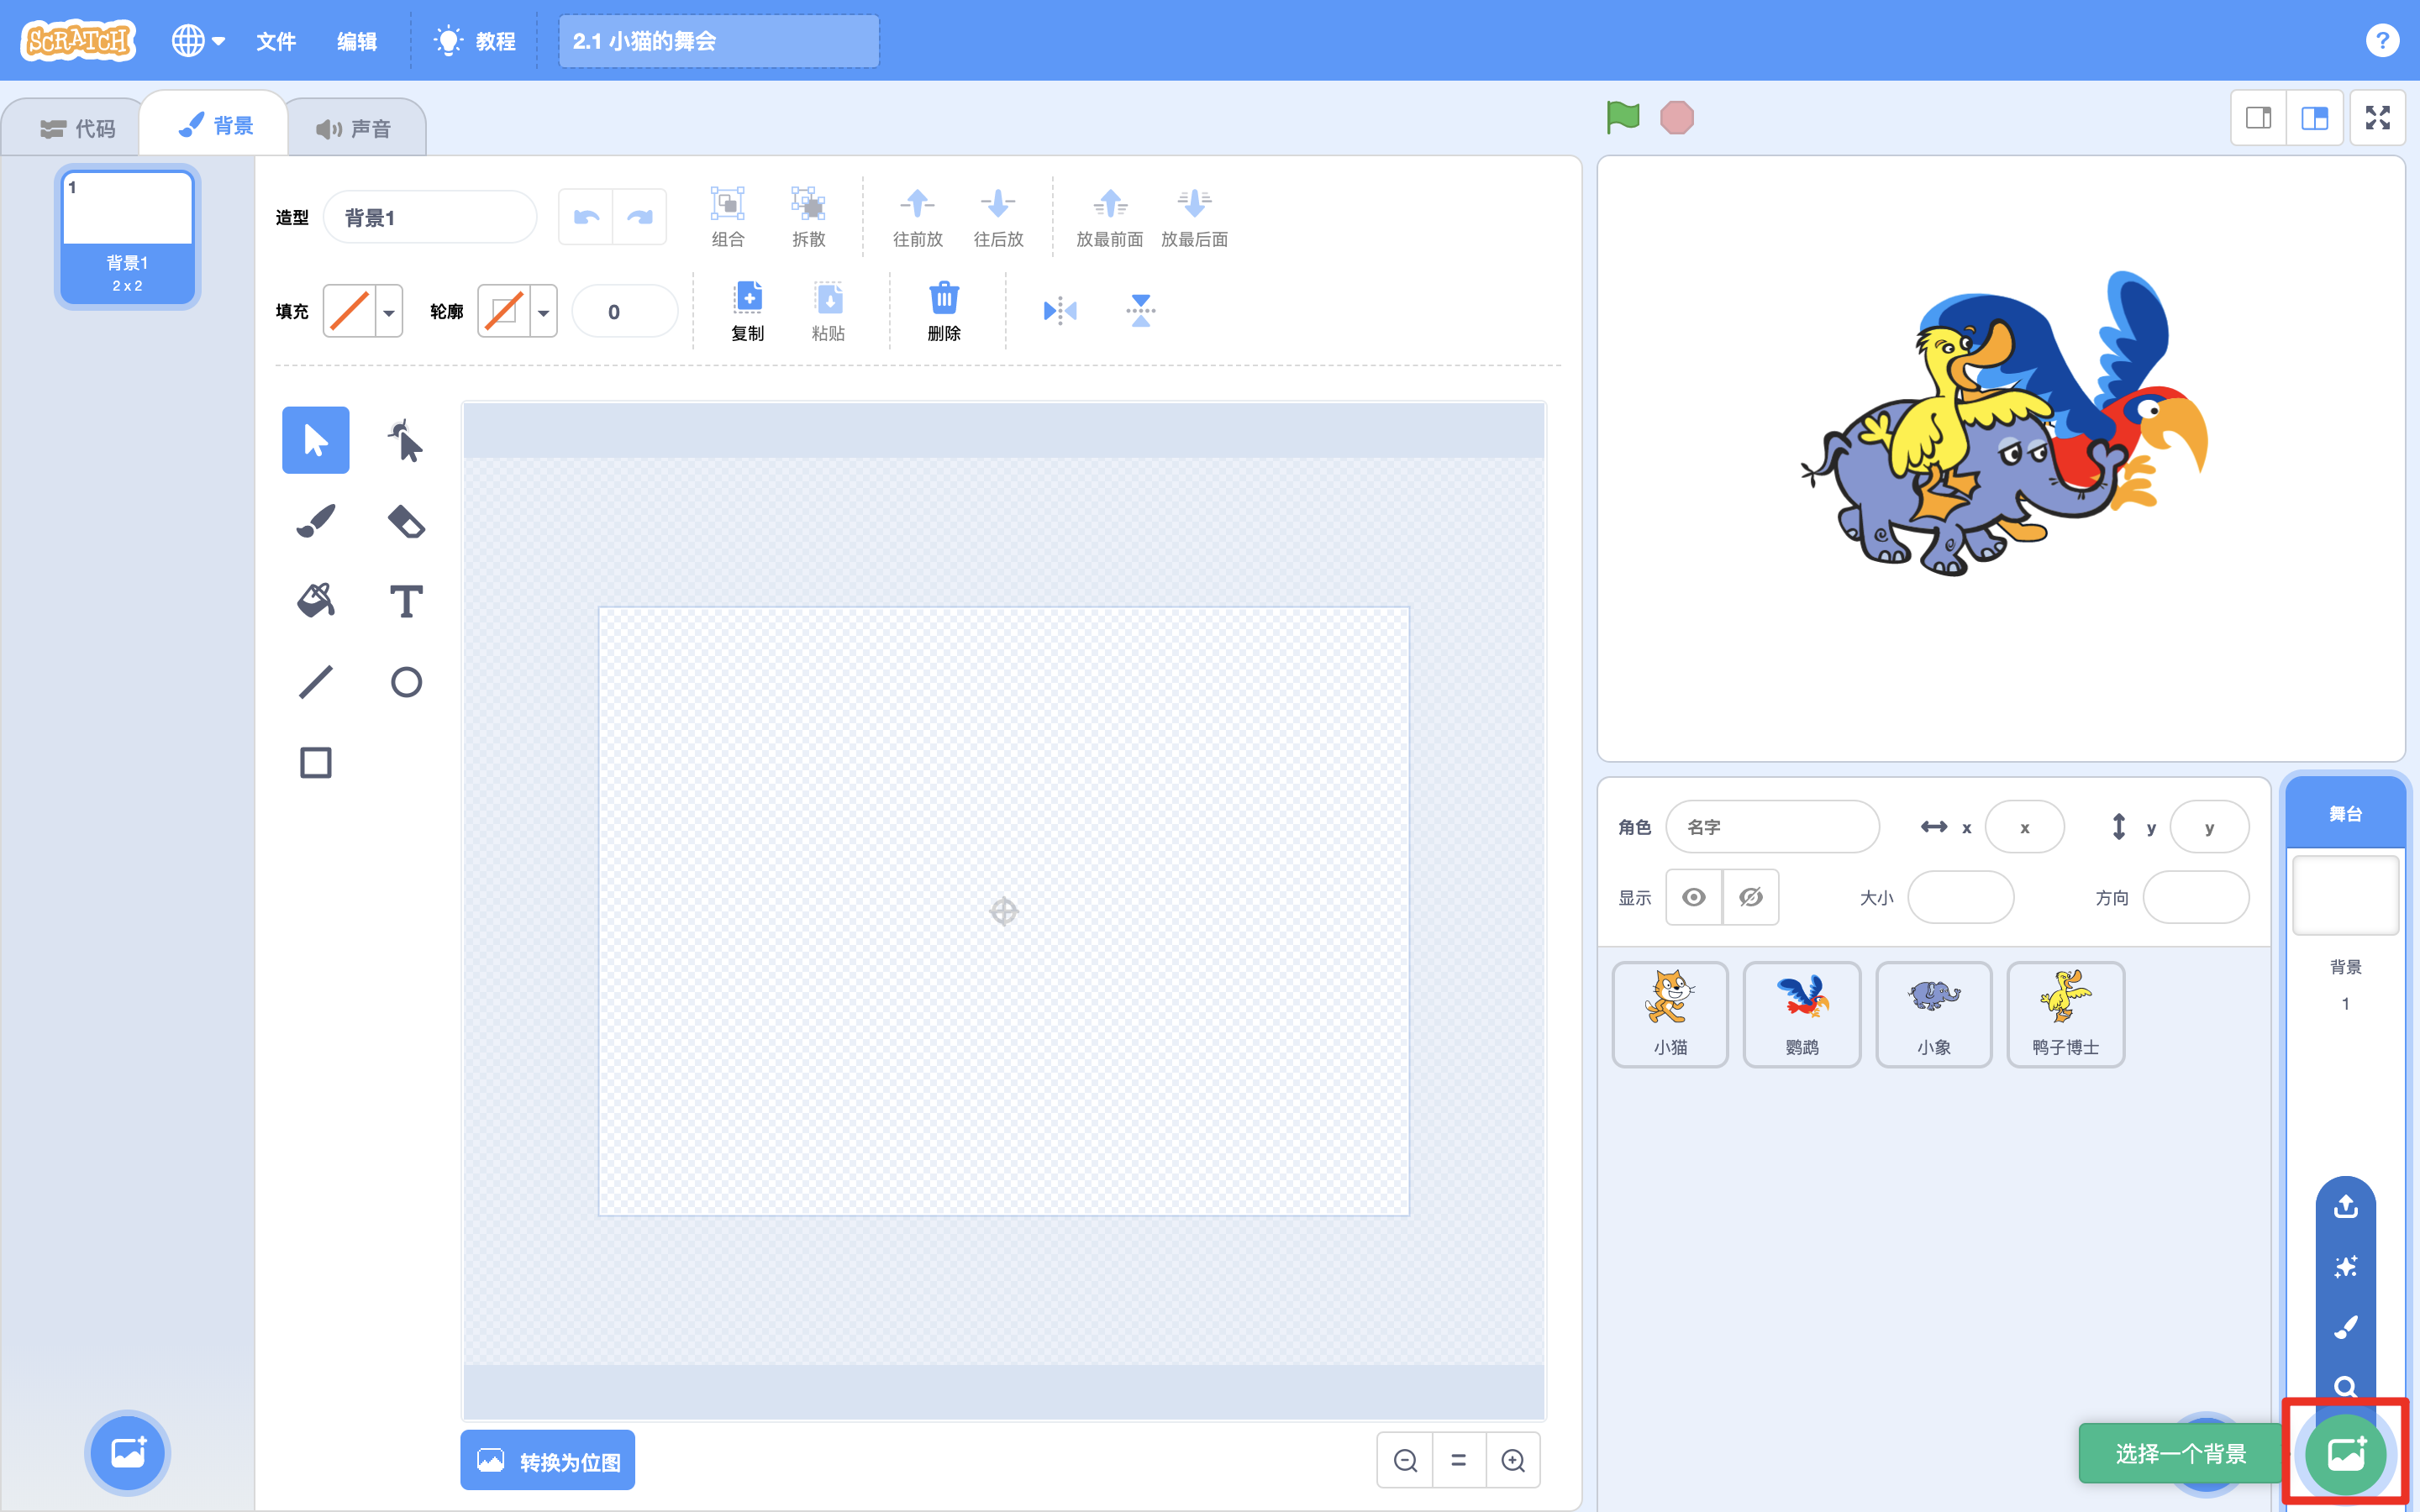The image size is (2420, 1512).
Task: Select the arrow Select tool
Action: (x=315, y=440)
